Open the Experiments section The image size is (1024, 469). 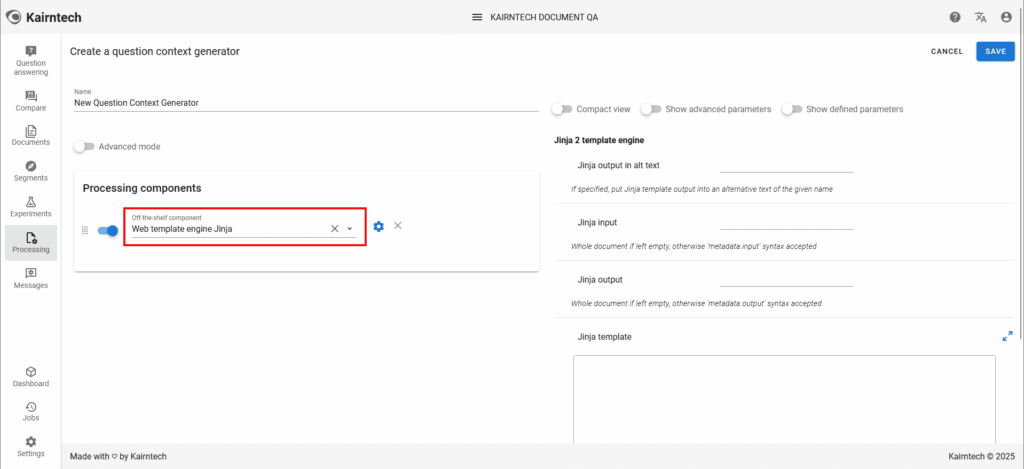(x=31, y=207)
